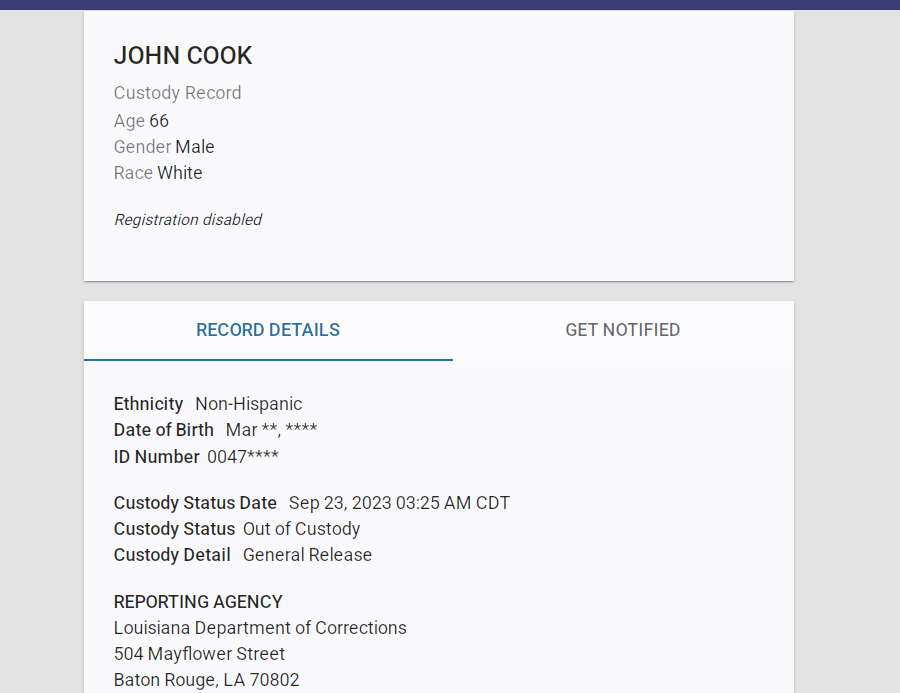Viewport: 900px width, 693px height.
Task: Click the 504 Mayflower Street address
Action: 199,654
